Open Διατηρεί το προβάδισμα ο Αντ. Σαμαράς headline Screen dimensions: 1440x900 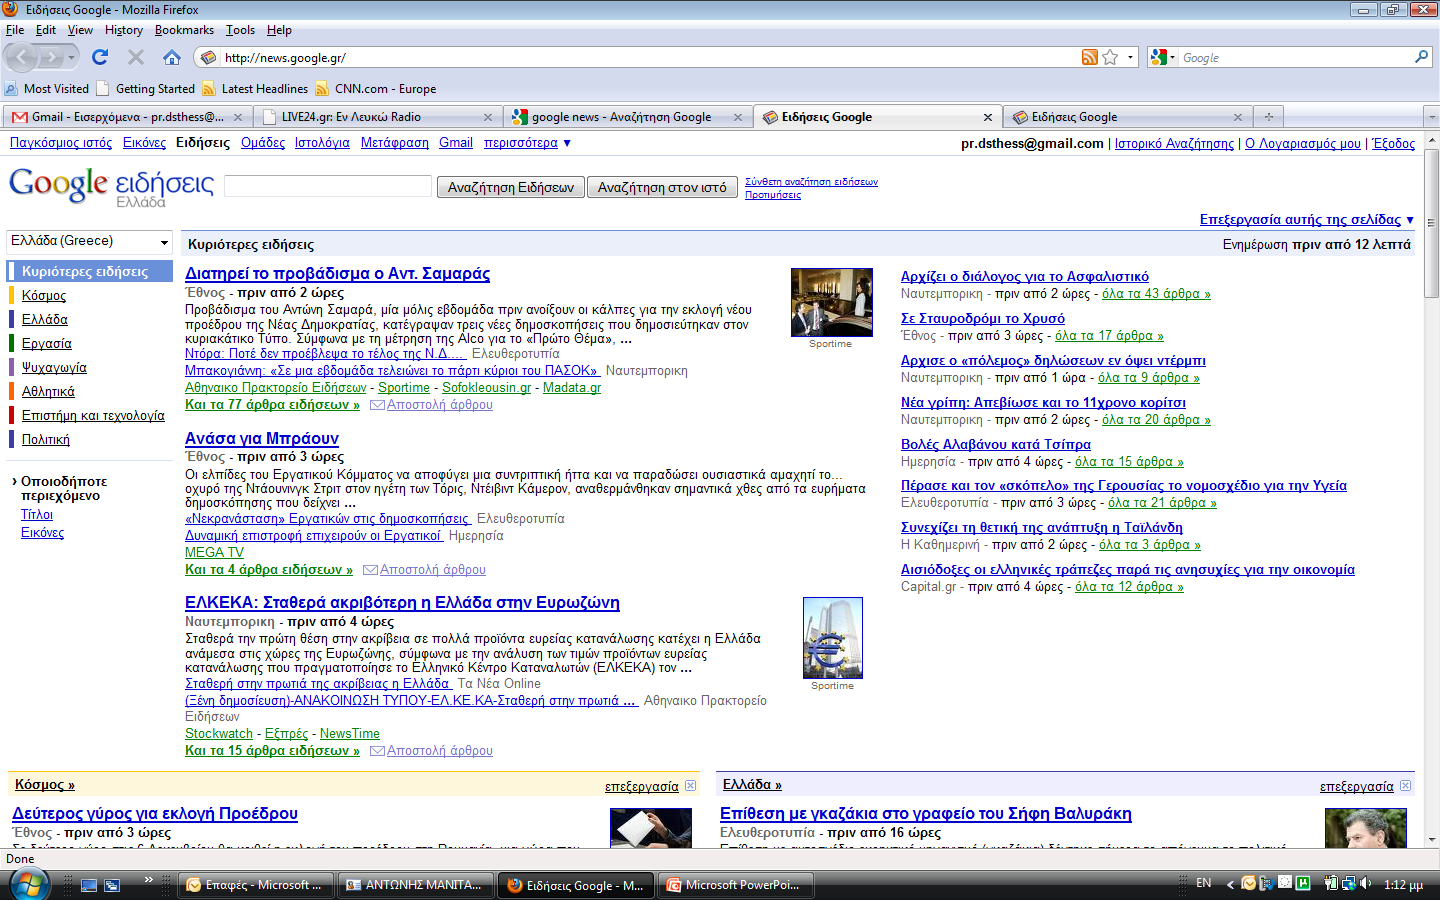click(337, 274)
